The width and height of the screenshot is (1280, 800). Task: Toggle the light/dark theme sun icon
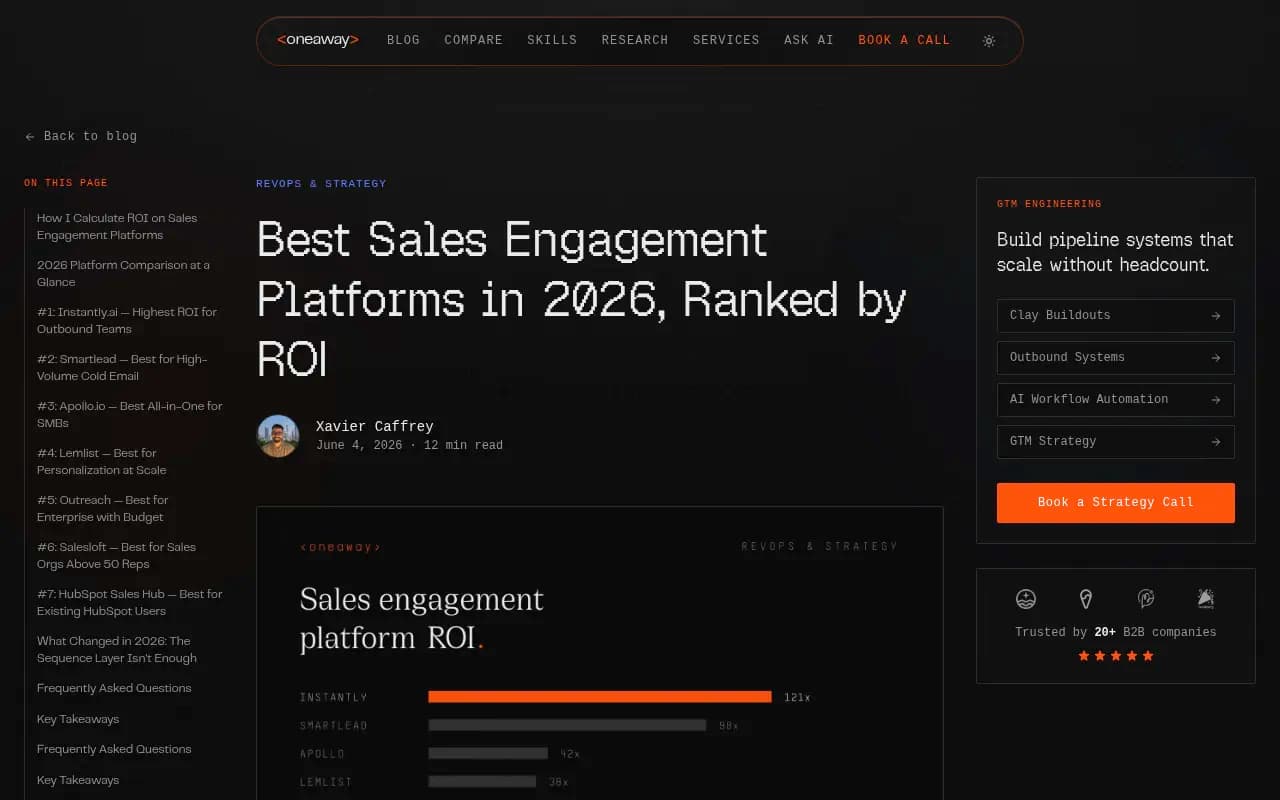(989, 41)
